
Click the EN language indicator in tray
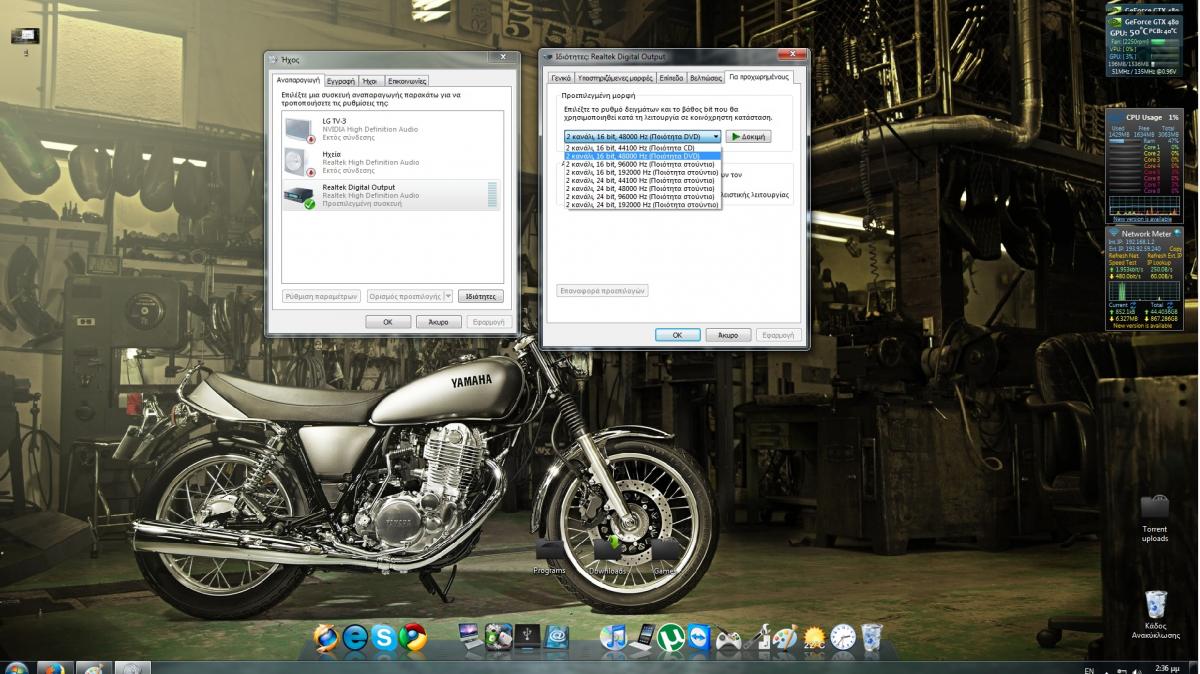point(1089,669)
